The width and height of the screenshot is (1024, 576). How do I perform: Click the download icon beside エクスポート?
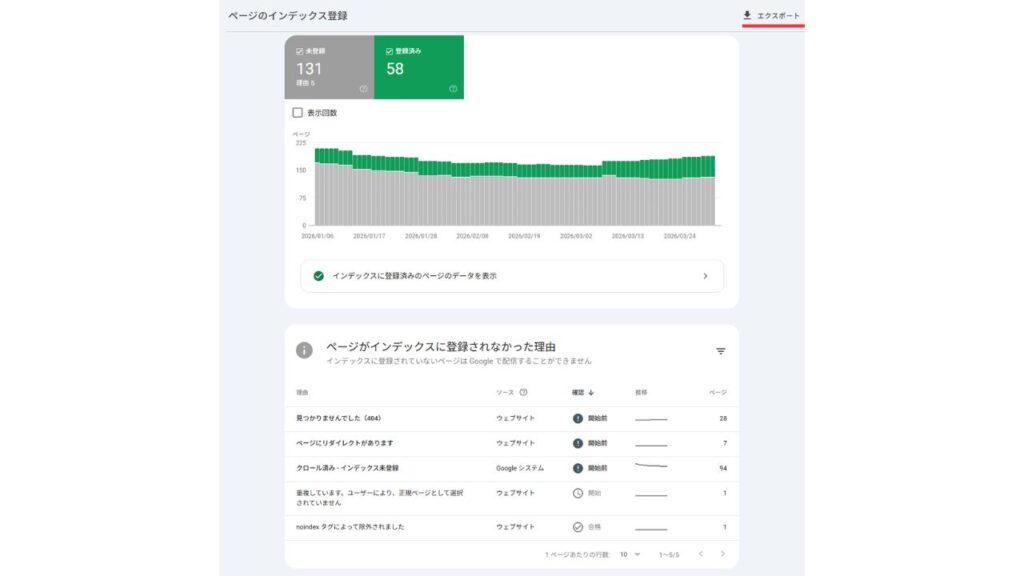click(747, 15)
